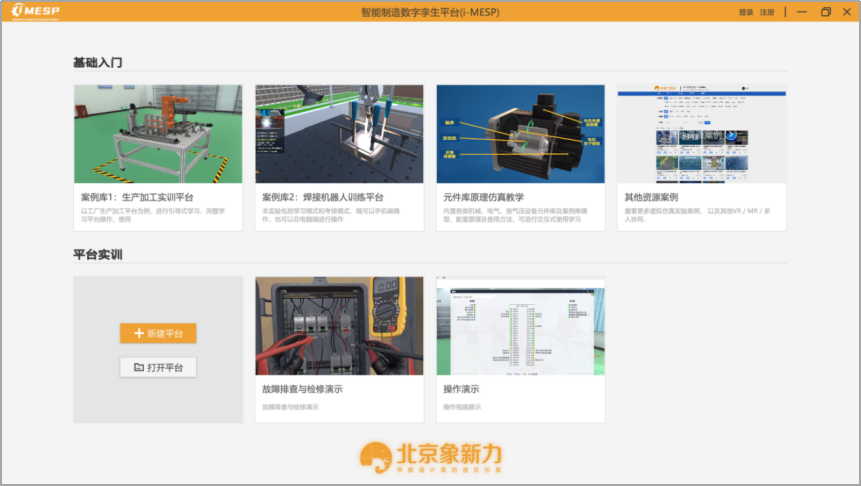Screen dimensions: 861x486
Task: Click the 北京象新力 elephant logo
Action: pos(375,456)
